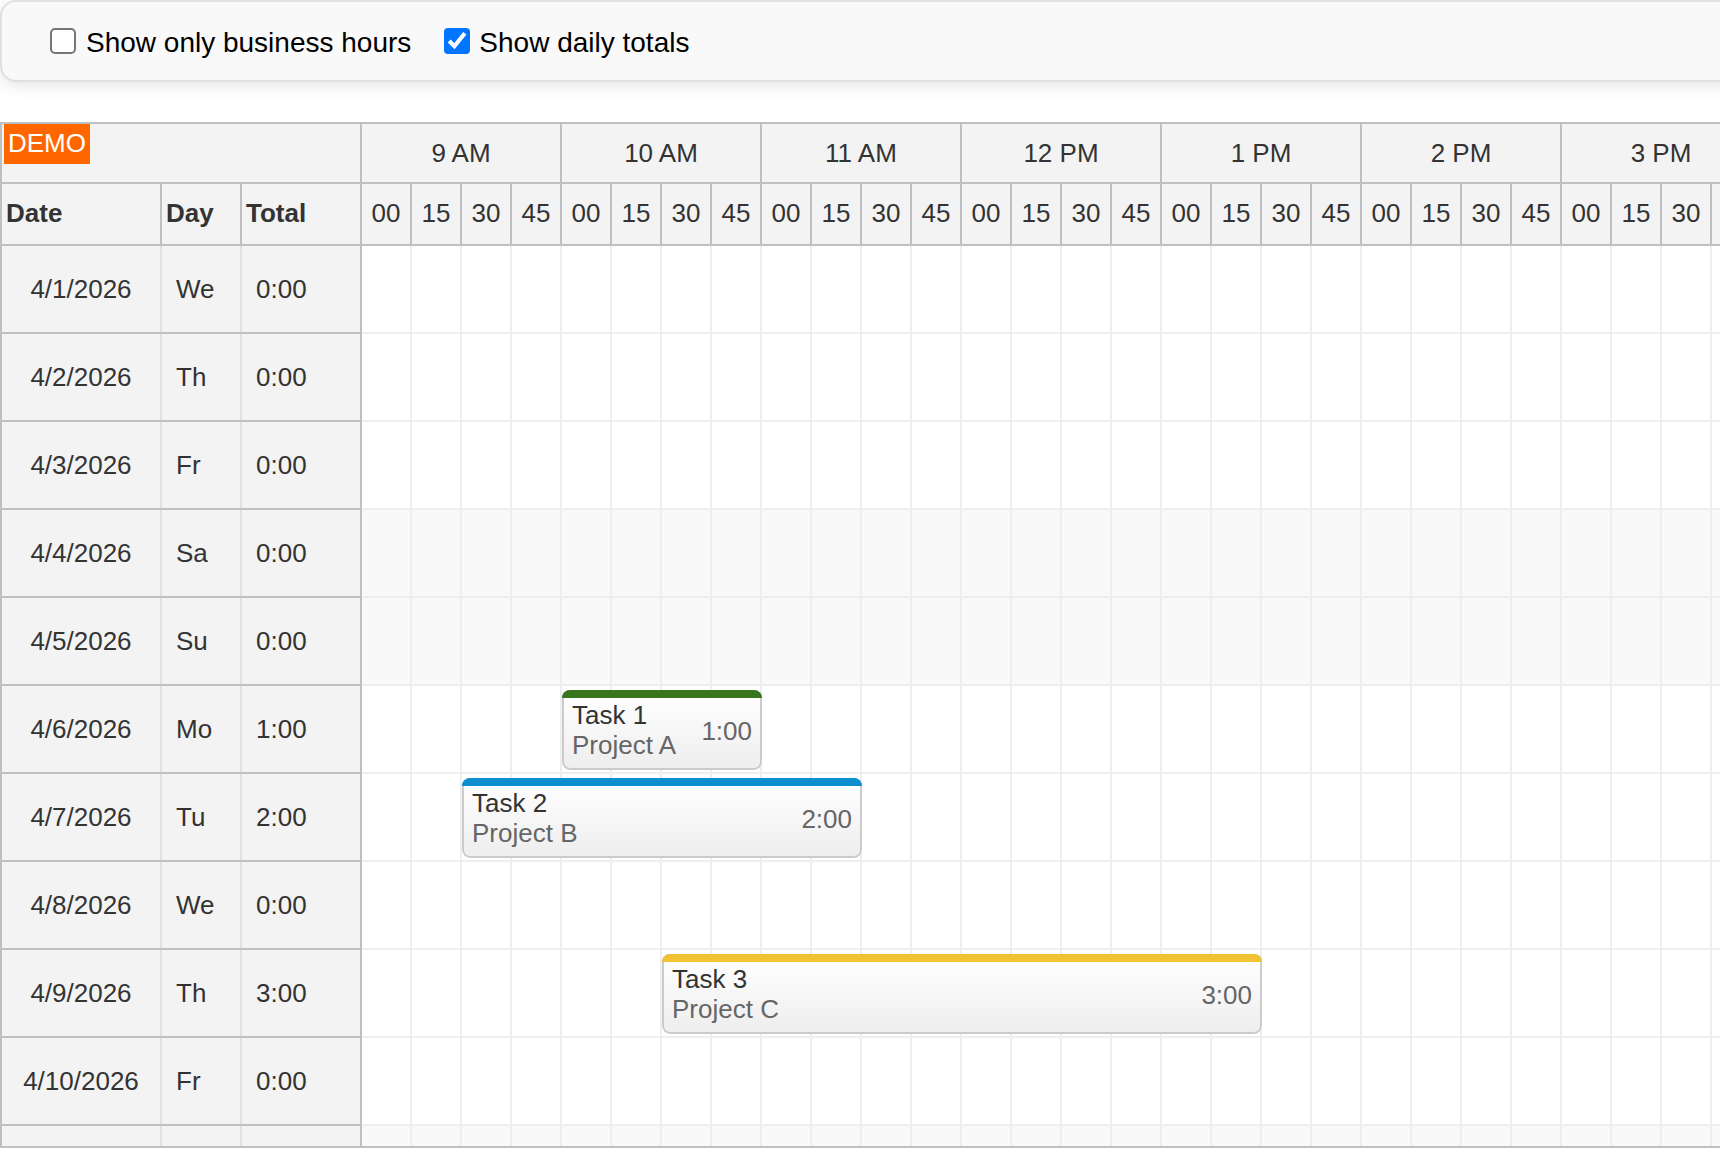Image resolution: width=1720 pixels, height=1160 pixels.
Task: Click the Total column header
Action: pyautogui.click(x=276, y=213)
